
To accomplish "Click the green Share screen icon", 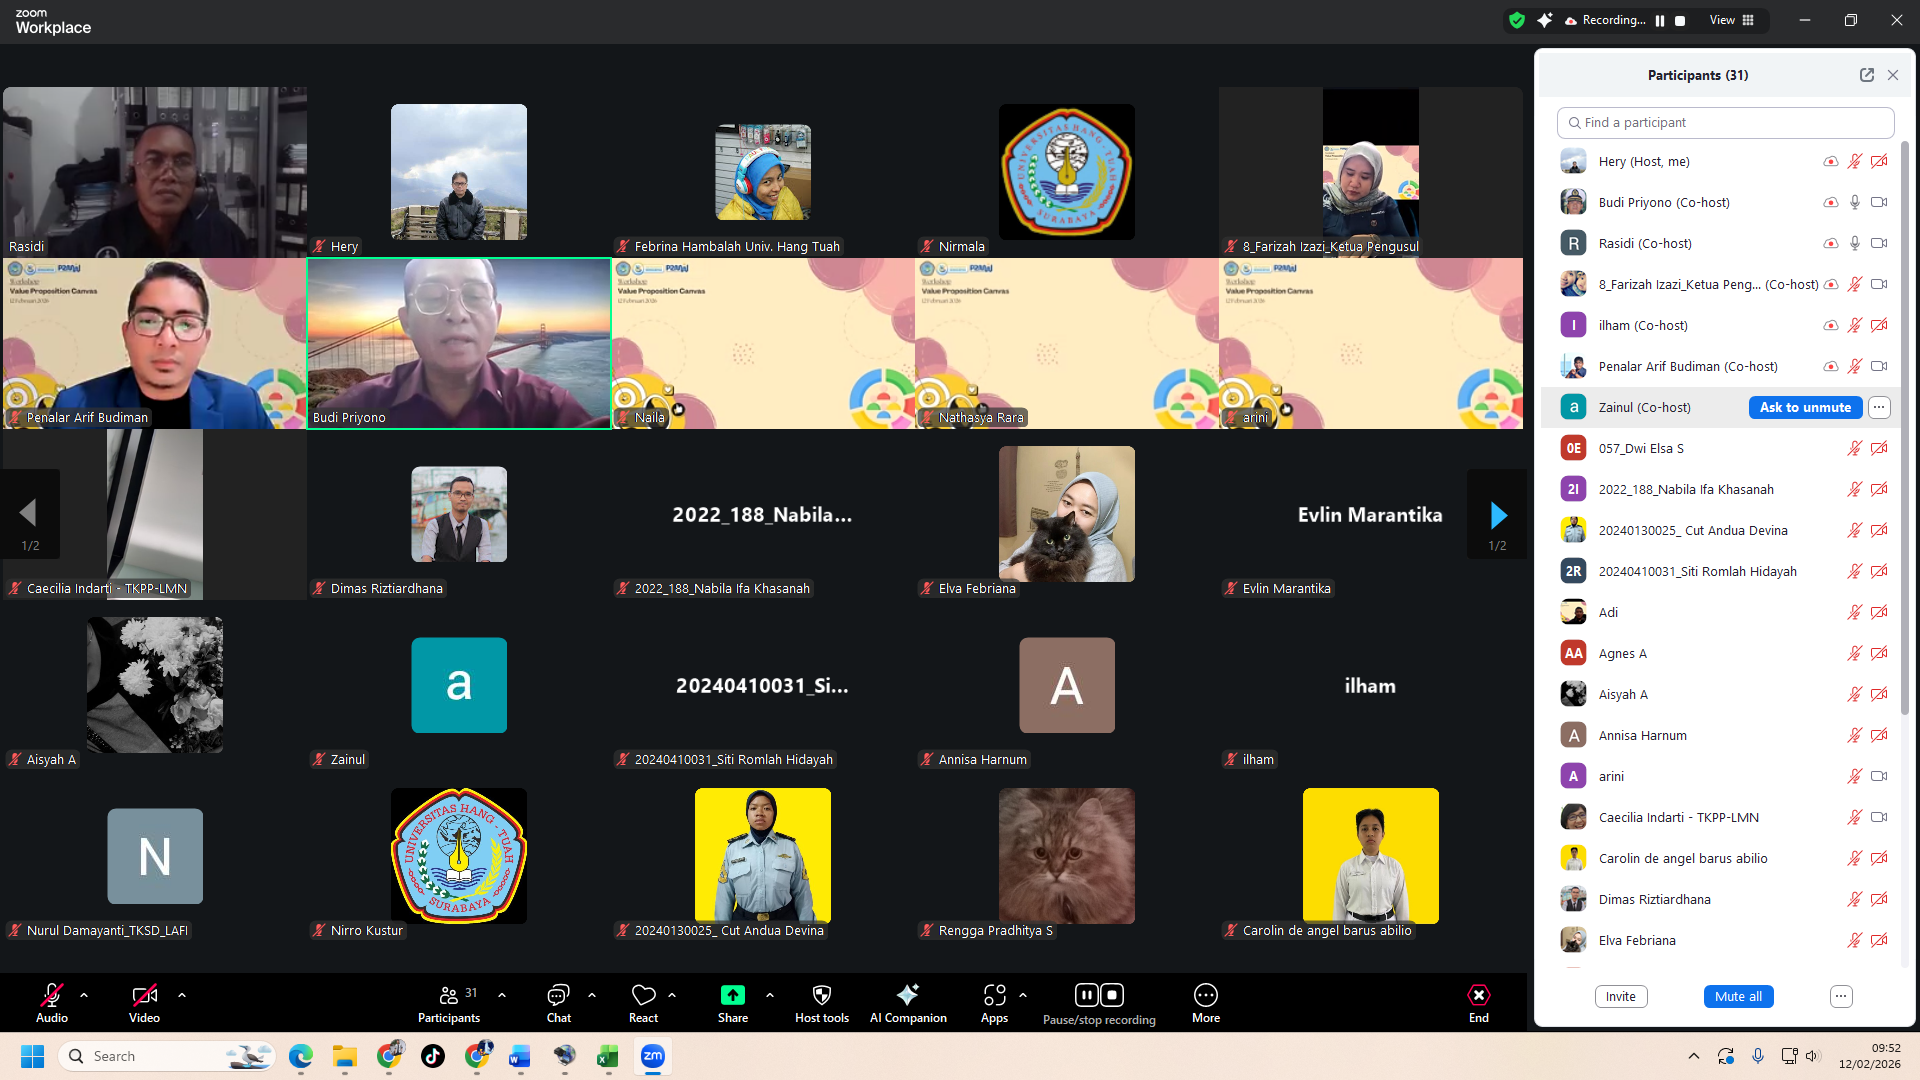I will (x=732, y=995).
